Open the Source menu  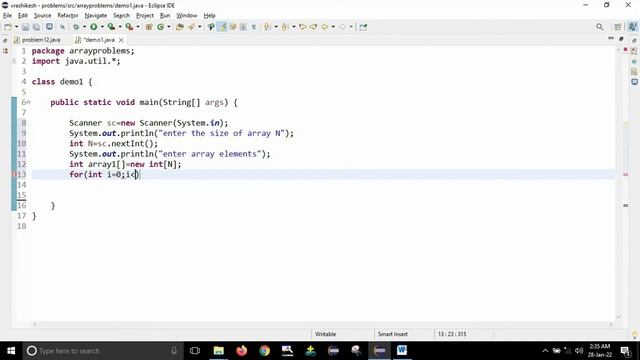pyautogui.click(x=42, y=16)
